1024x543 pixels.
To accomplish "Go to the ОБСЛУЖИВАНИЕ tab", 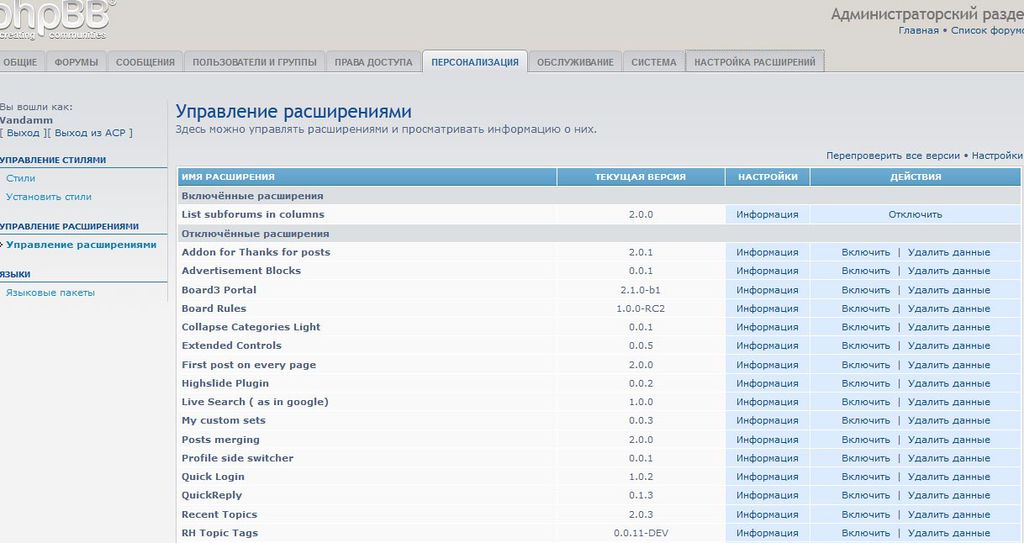I will [x=575, y=62].
